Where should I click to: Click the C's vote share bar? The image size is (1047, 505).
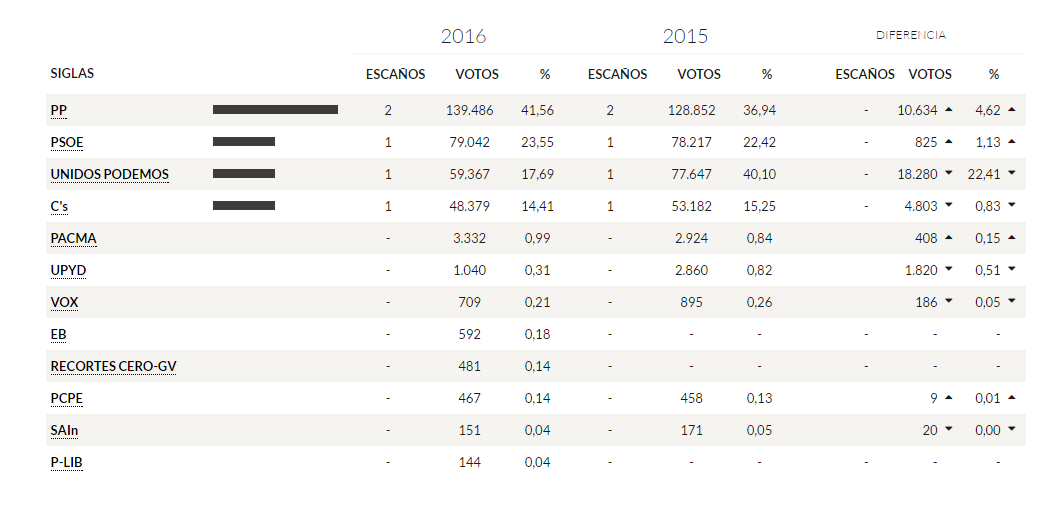pyautogui.click(x=243, y=206)
